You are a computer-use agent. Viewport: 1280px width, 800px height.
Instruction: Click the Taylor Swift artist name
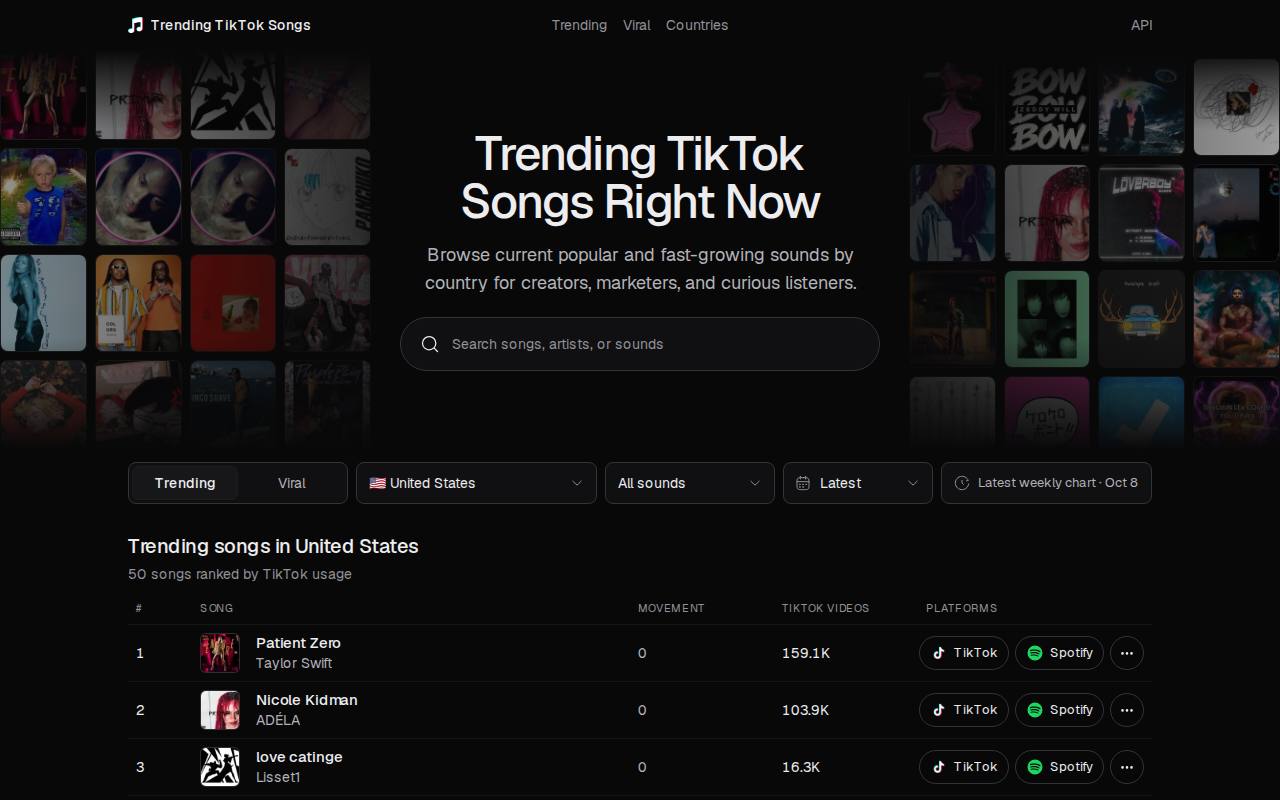[294, 663]
